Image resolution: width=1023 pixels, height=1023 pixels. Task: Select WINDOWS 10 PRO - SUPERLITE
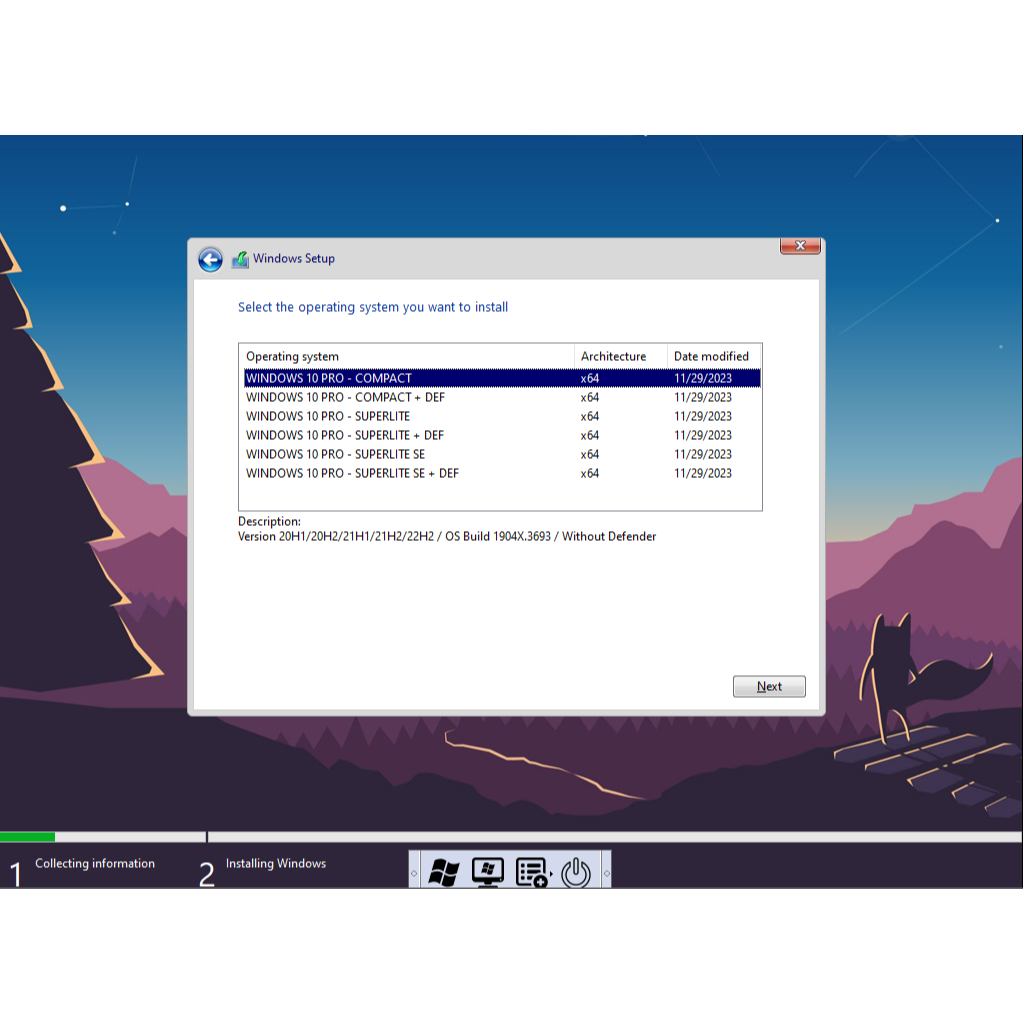click(502, 416)
